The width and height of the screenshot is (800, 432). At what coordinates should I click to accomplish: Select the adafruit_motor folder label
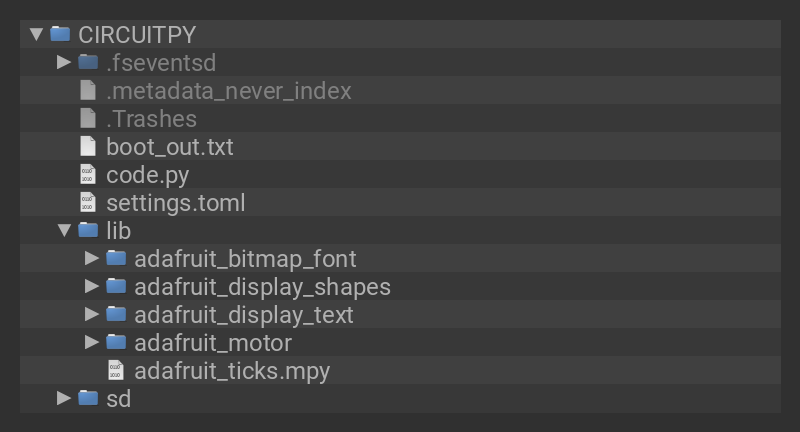tap(213, 343)
